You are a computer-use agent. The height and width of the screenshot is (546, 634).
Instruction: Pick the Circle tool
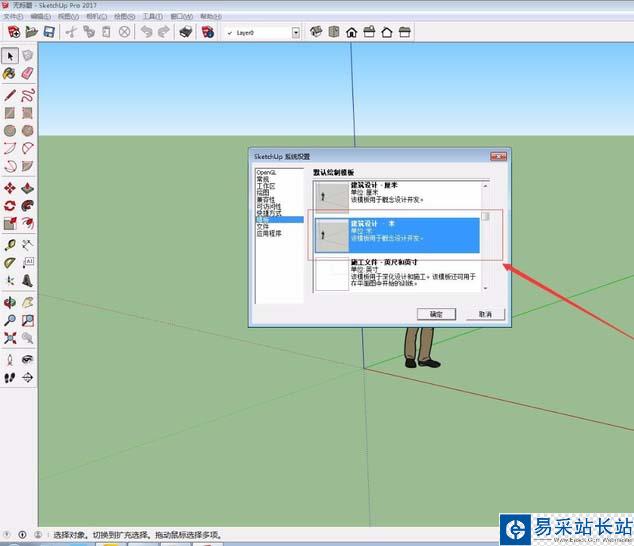pos(10,131)
